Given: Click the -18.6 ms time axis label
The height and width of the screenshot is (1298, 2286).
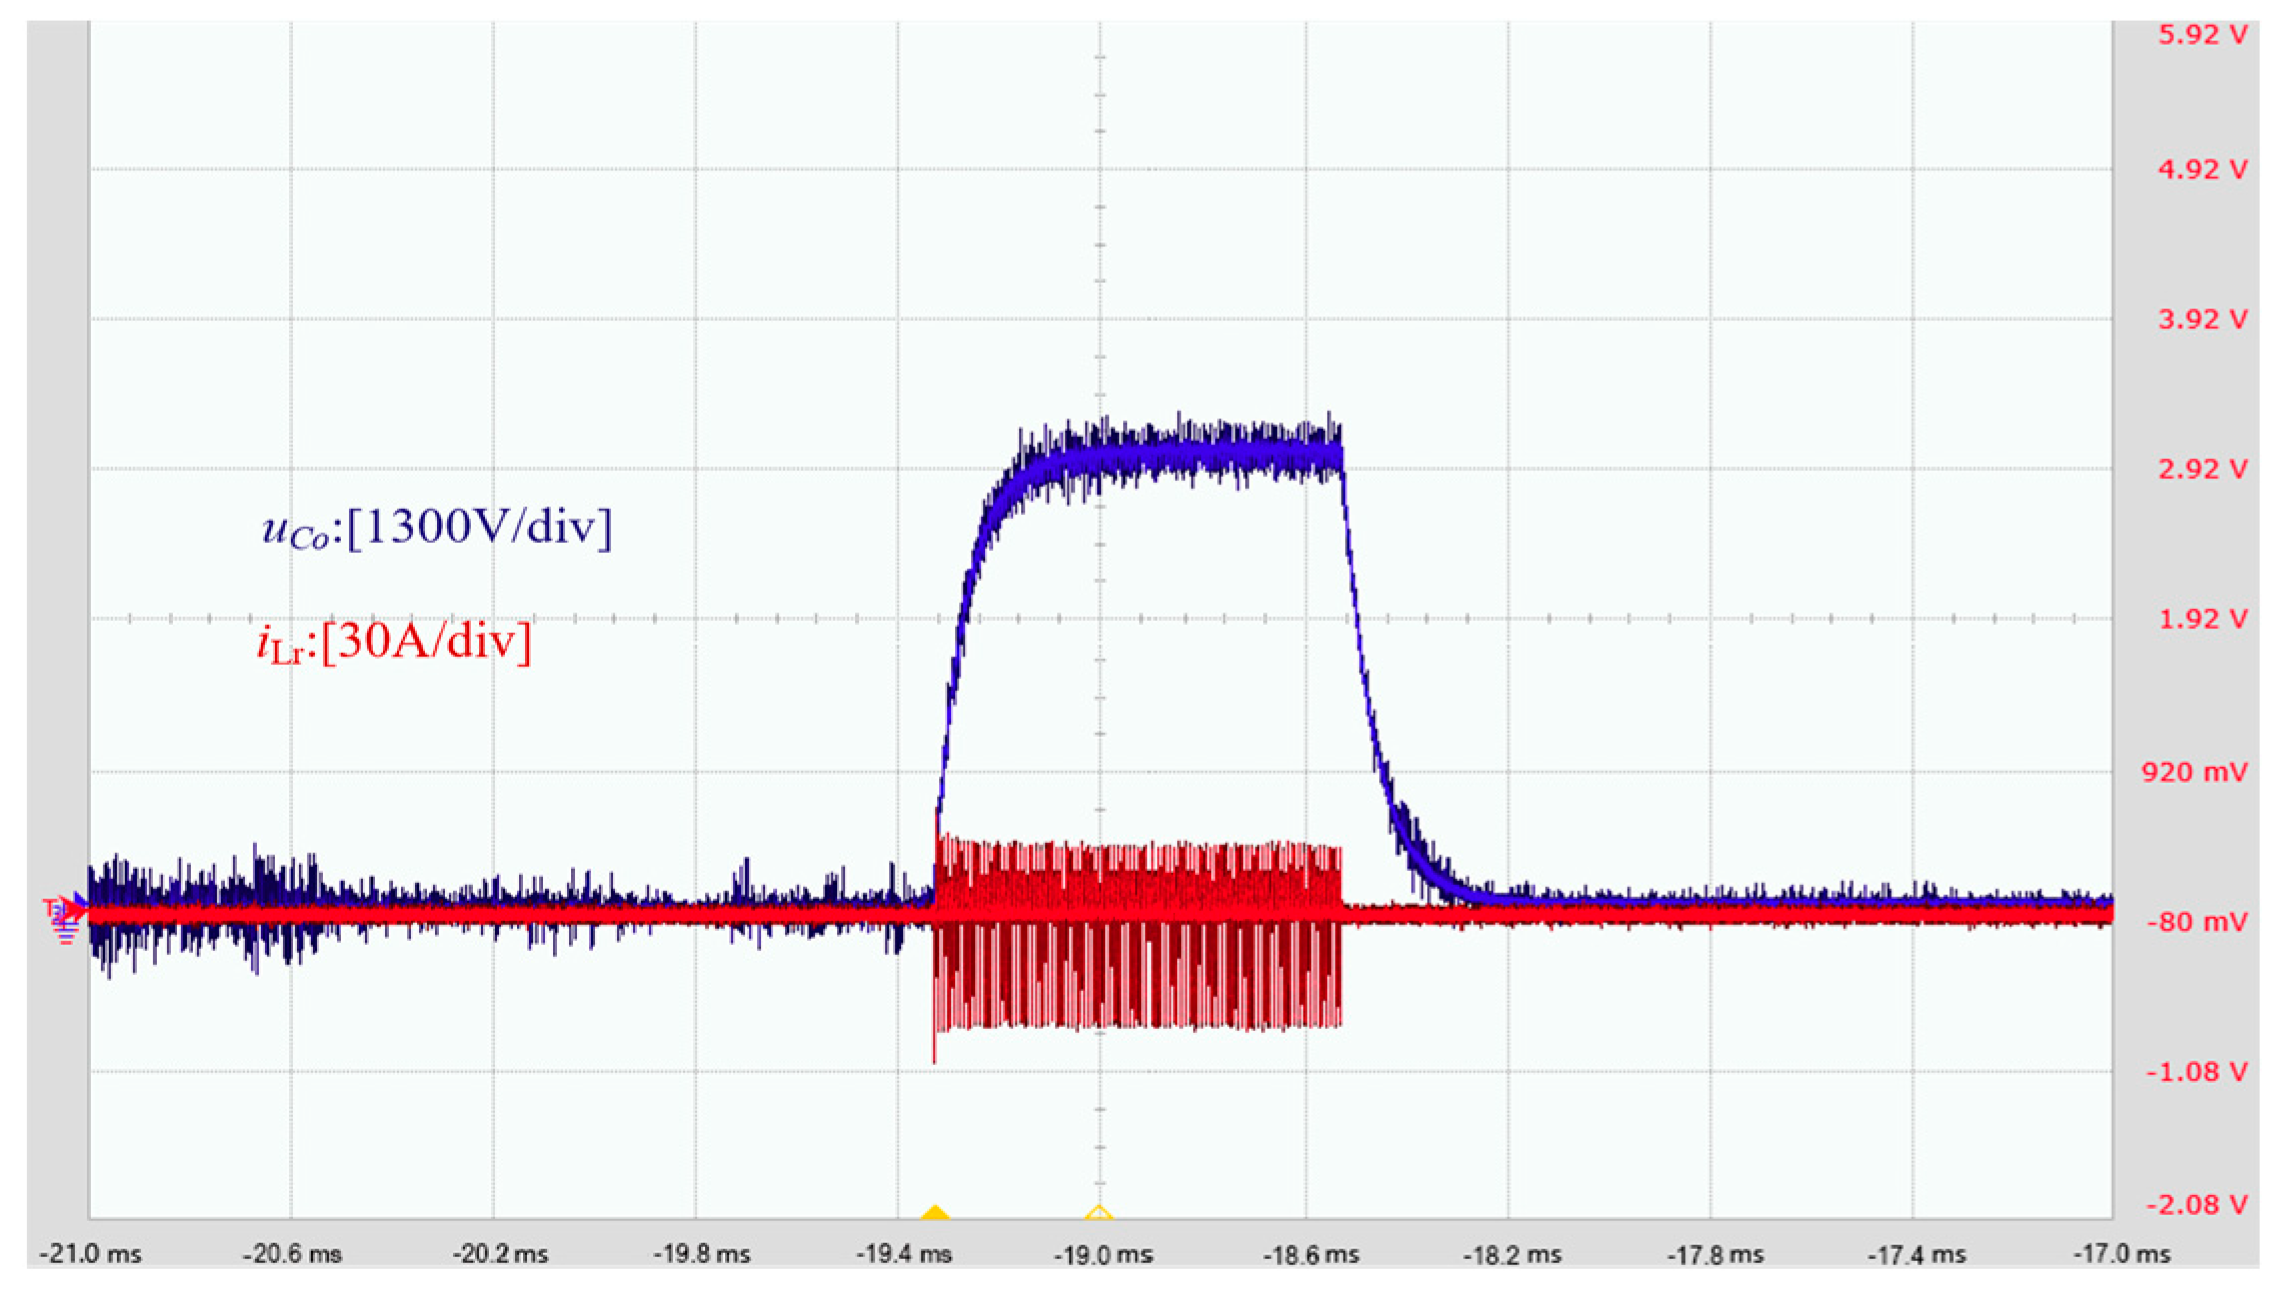Looking at the screenshot, I should [1310, 1254].
